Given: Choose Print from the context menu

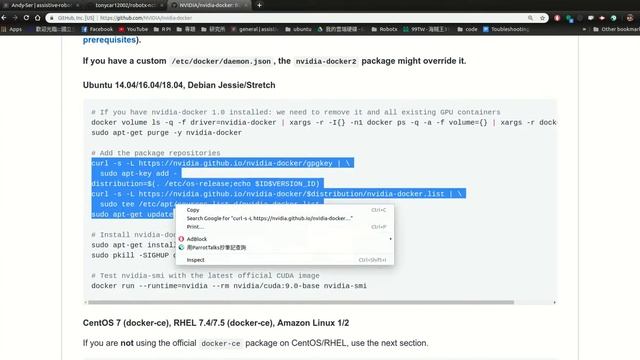Looking at the screenshot, I should click(285, 227).
